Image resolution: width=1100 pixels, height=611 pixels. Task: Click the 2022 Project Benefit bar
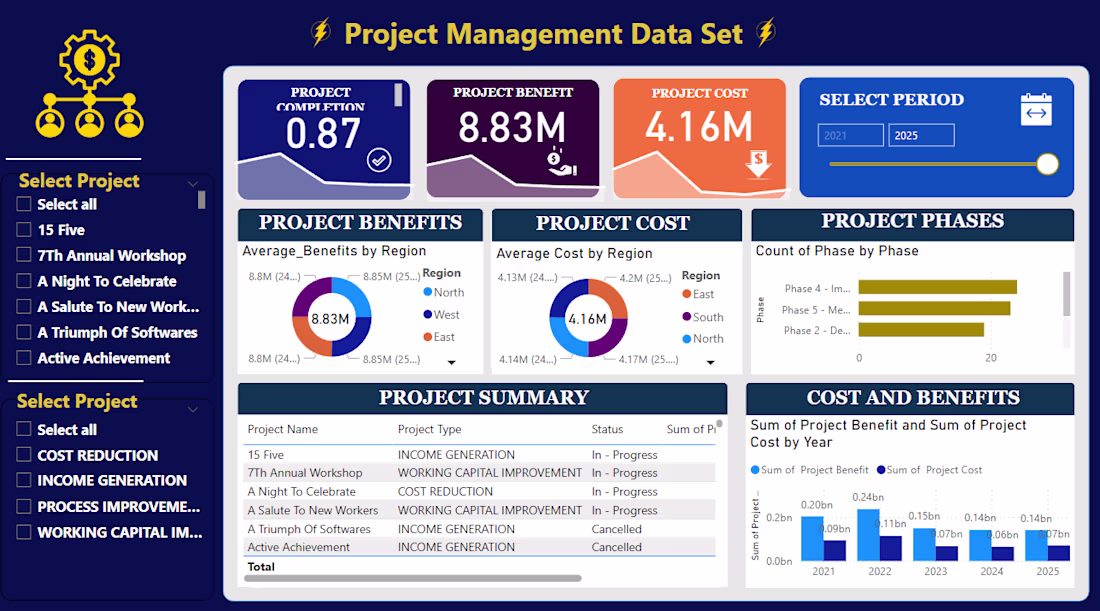click(x=868, y=535)
